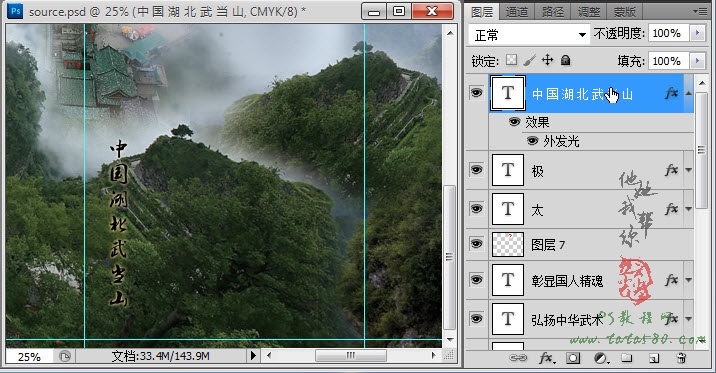Create a new layer from footer icon
This screenshot has height=373, width=716.
[x=654, y=358]
